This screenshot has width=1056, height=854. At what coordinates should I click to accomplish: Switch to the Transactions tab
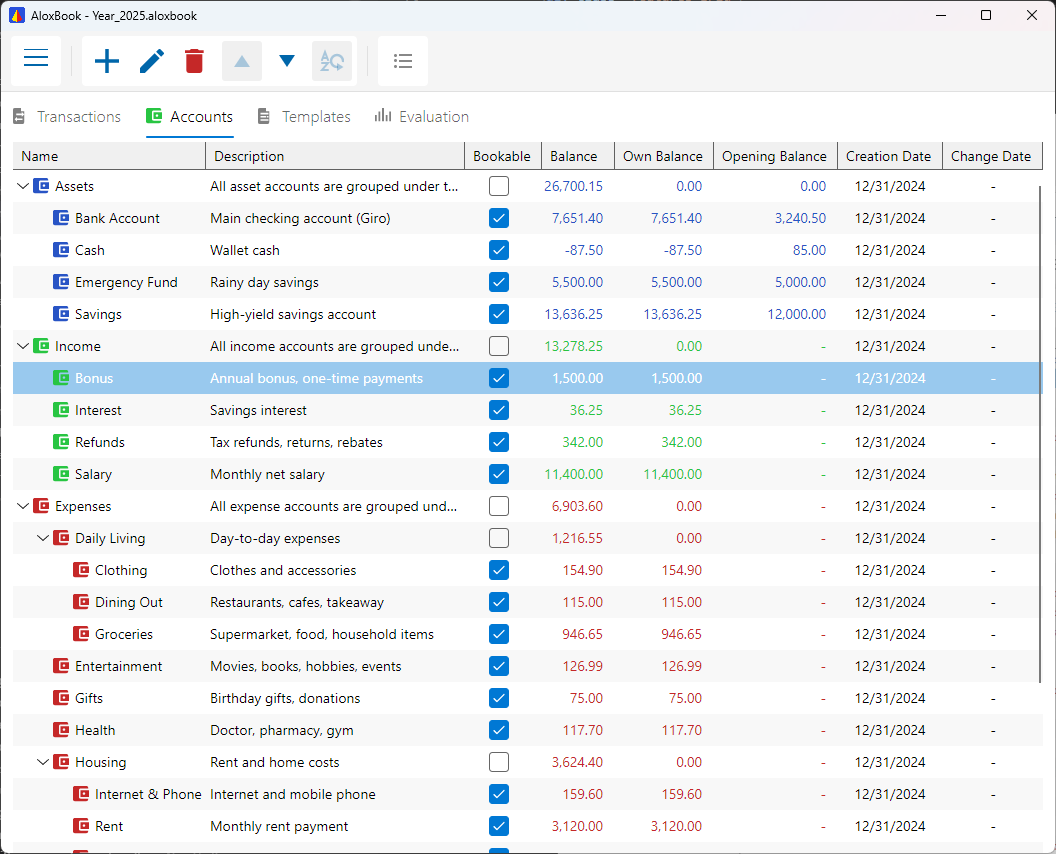click(67, 117)
